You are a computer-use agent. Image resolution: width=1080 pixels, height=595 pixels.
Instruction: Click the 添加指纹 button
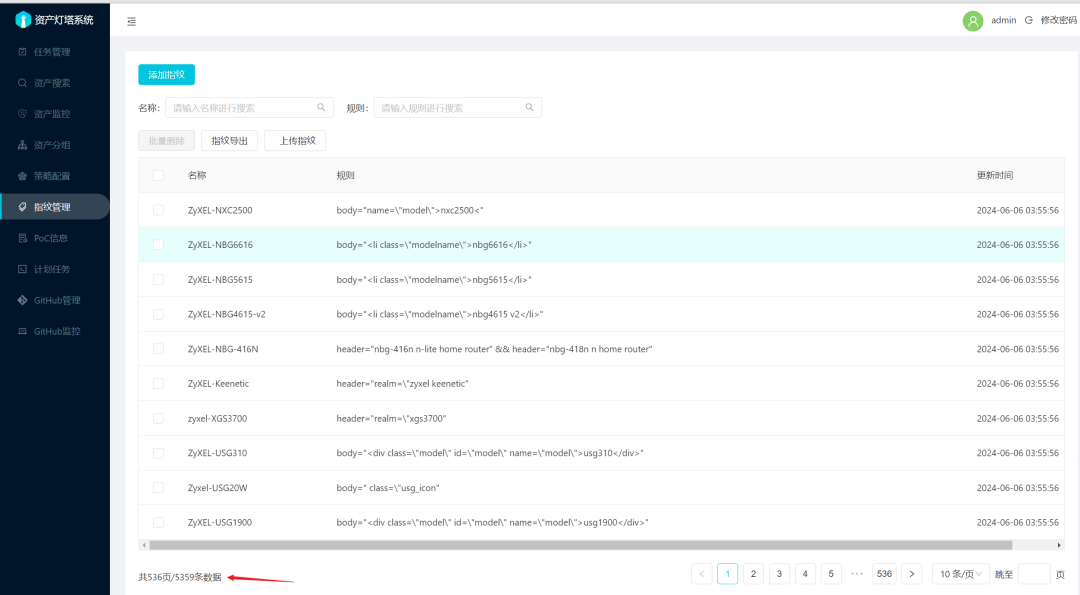166,75
